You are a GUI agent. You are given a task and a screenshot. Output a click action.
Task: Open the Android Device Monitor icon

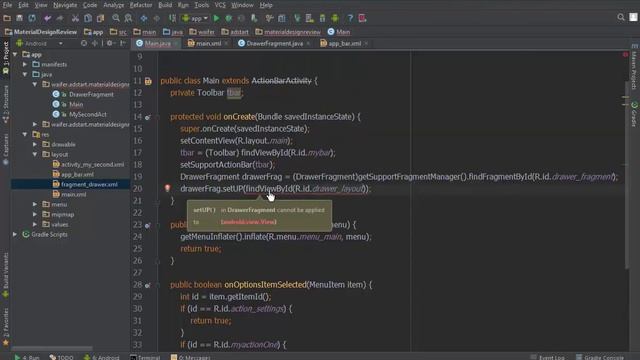pyautogui.click(x=335, y=18)
